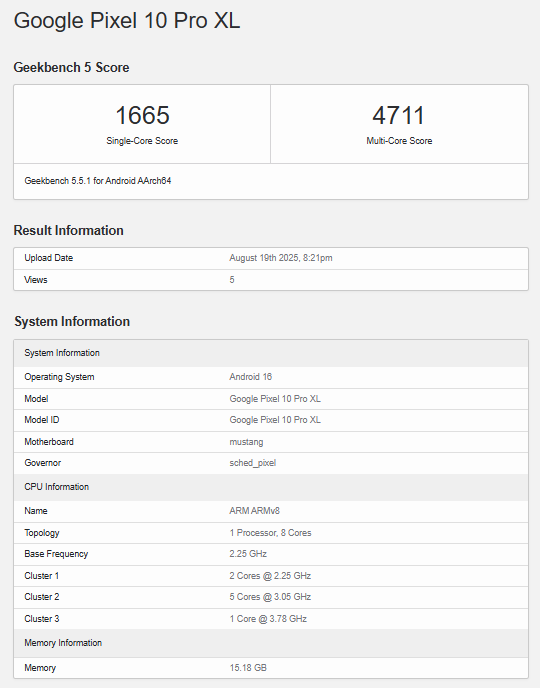540x688 pixels.
Task: Click the CPU Name value ARM ARMv8
Action: tap(254, 511)
